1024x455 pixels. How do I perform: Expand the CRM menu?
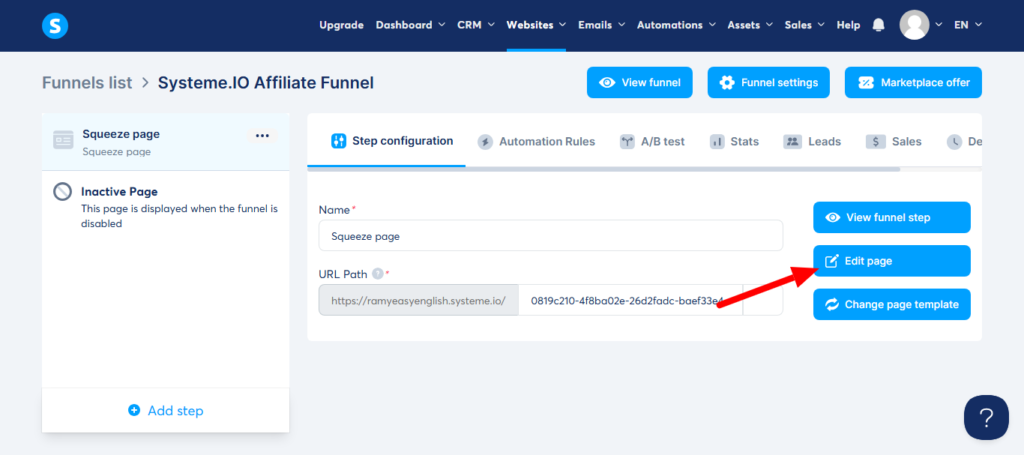(474, 25)
